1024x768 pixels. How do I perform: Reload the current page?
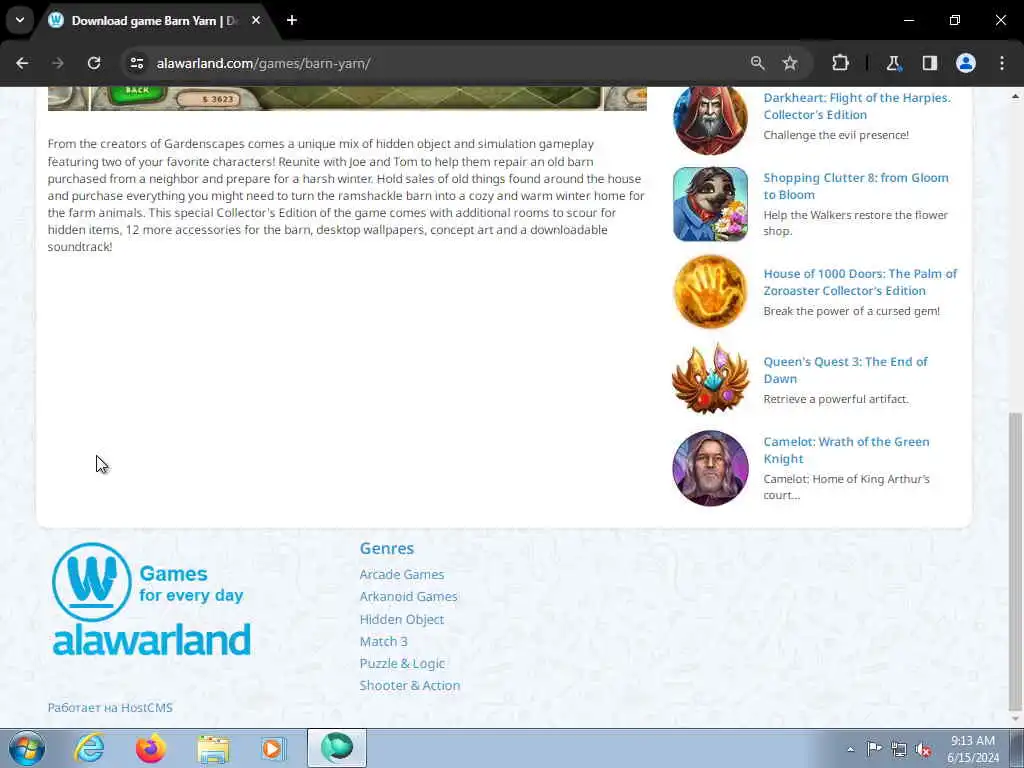click(x=94, y=63)
